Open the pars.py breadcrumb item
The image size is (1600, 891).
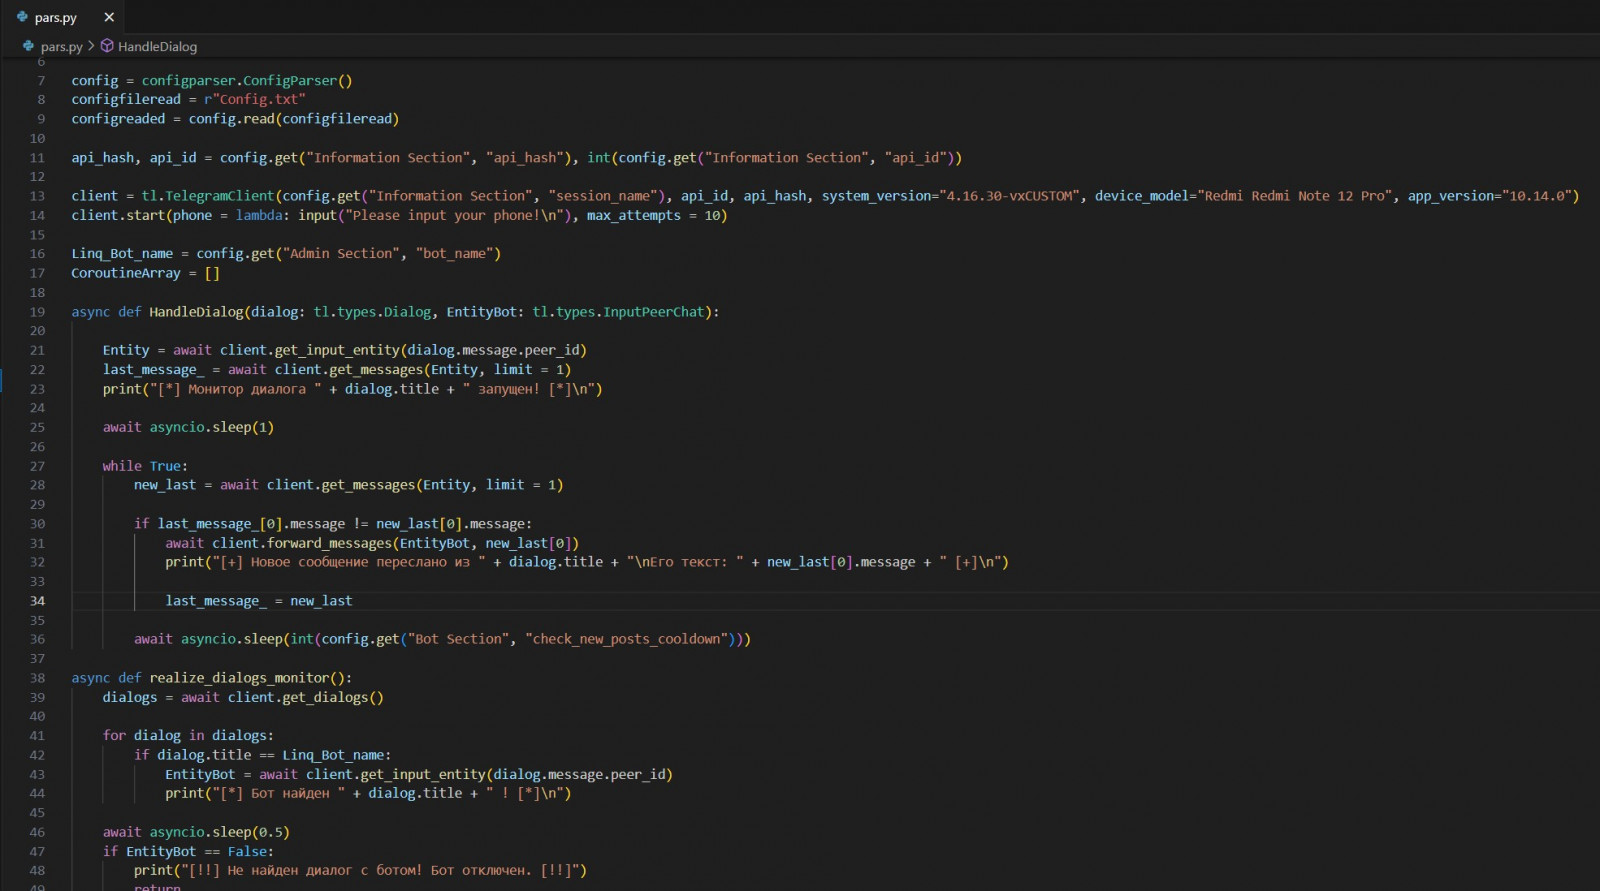(x=62, y=46)
